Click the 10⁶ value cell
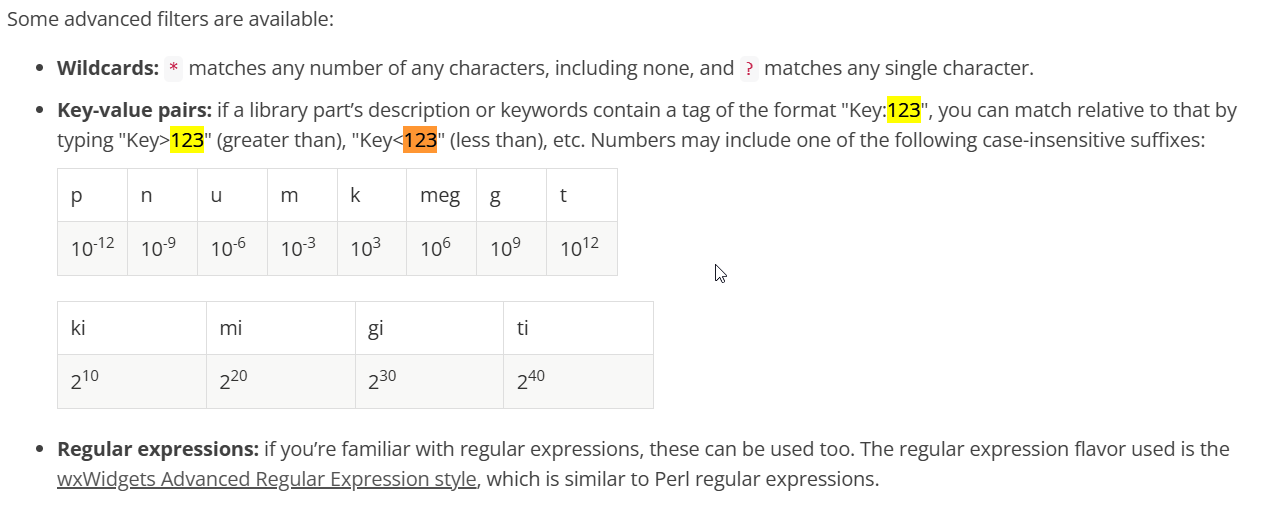 click(x=440, y=249)
